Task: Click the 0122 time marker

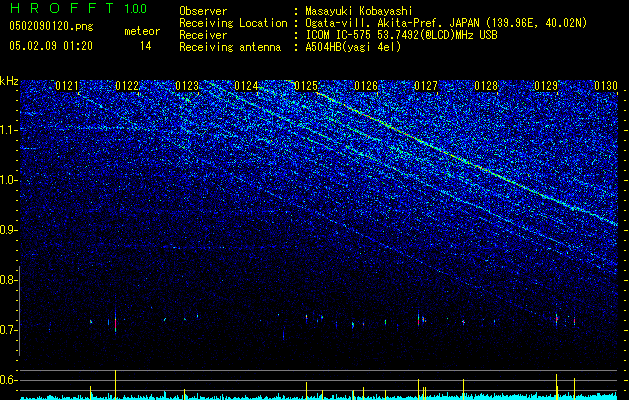Action: (x=127, y=86)
